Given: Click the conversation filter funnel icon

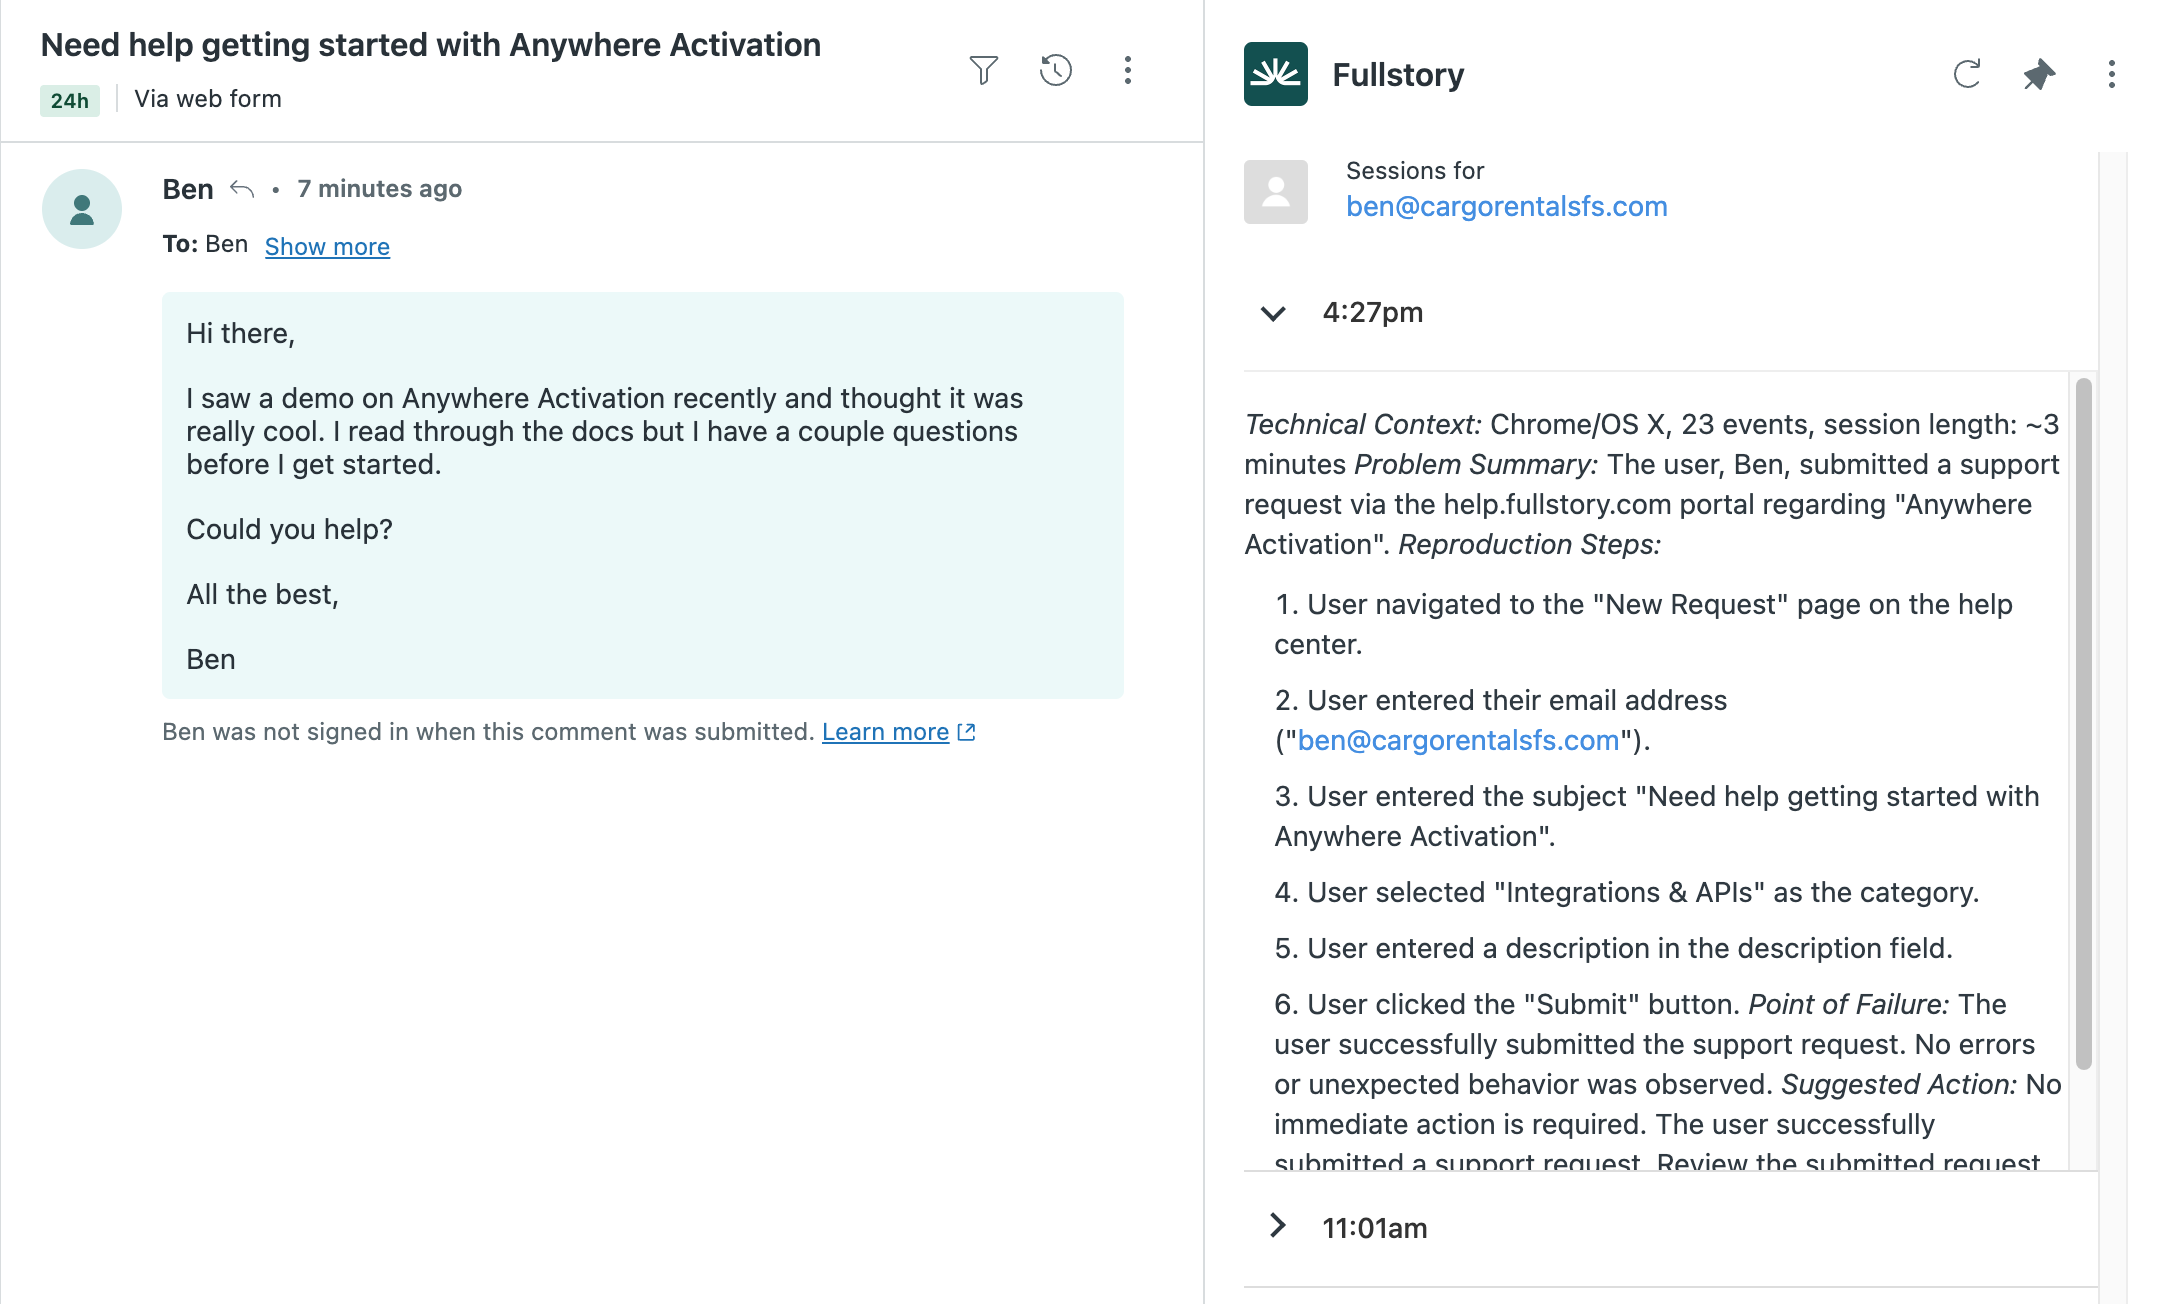Looking at the screenshot, I should 983,70.
